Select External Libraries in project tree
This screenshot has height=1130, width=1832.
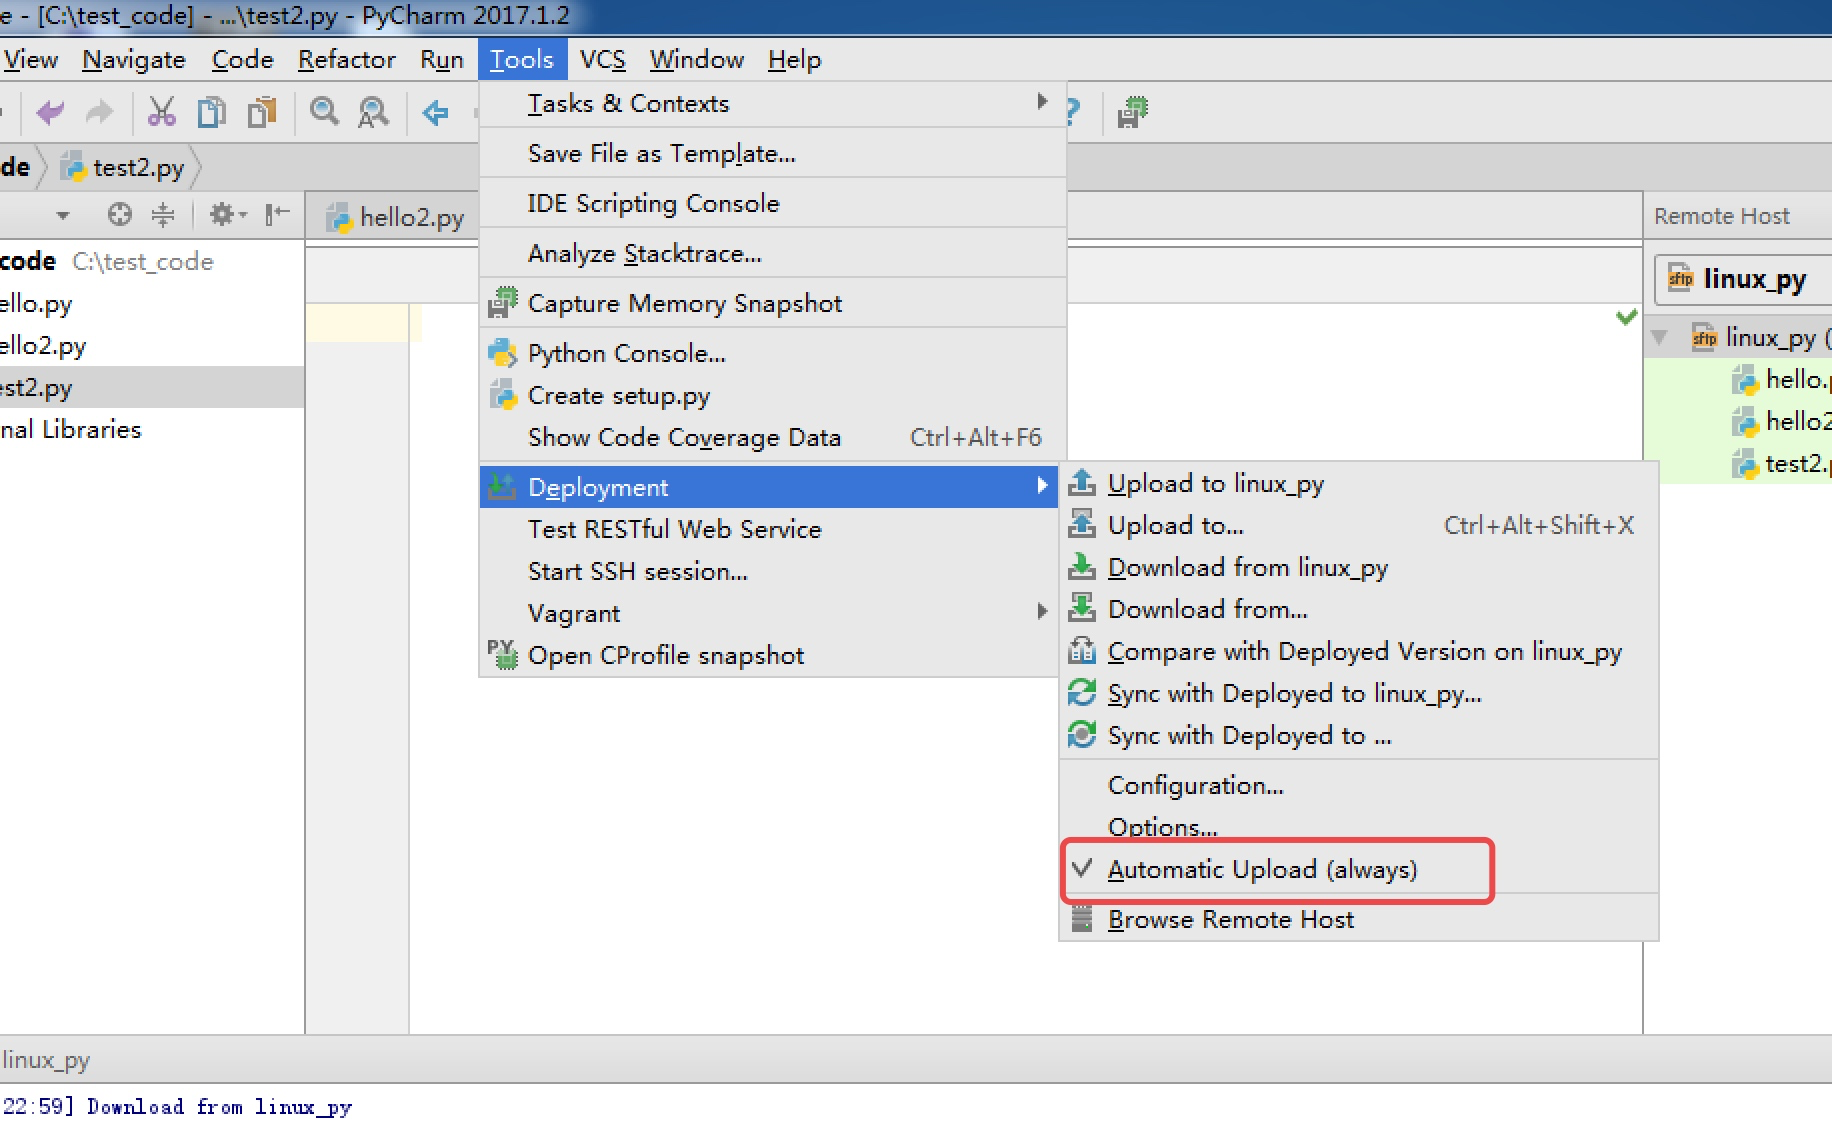pyautogui.click(x=152, y=429)
